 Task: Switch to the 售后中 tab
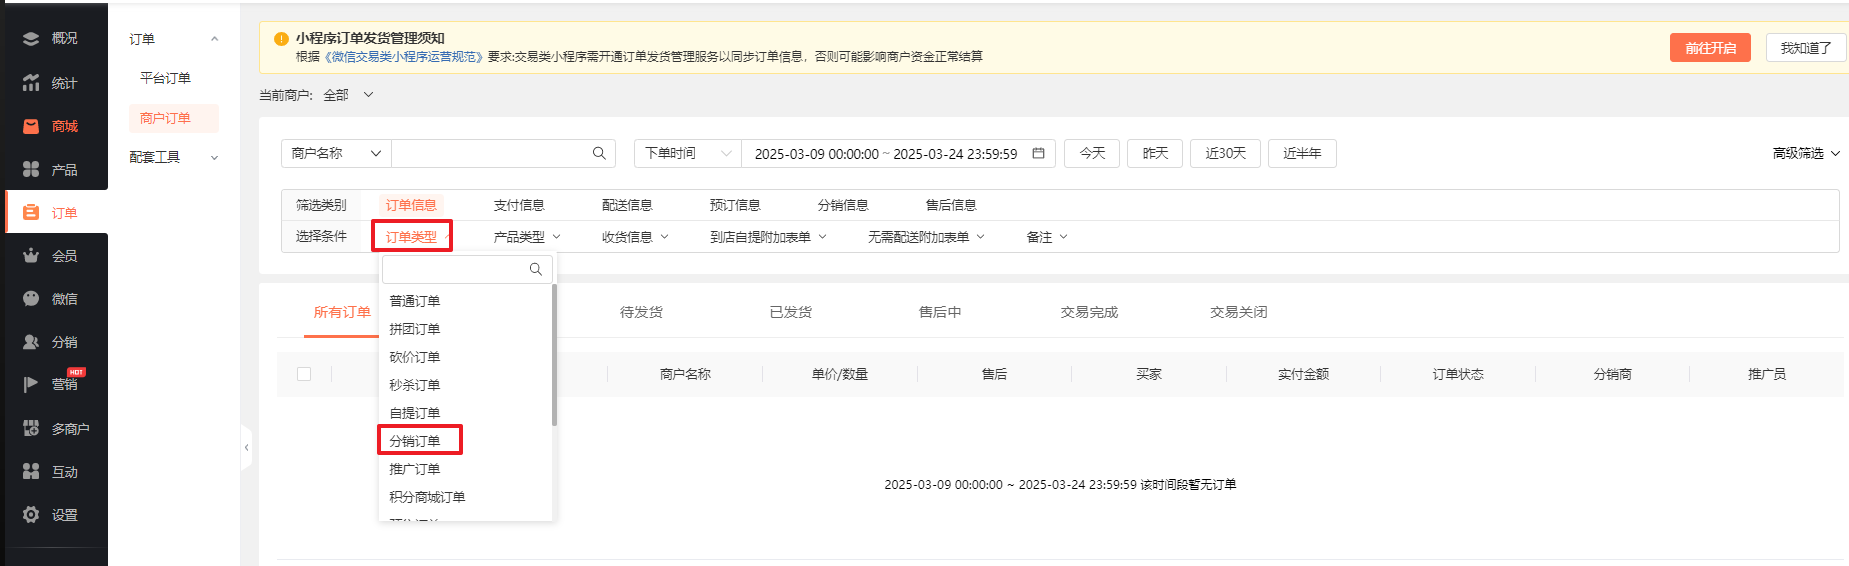tap(940, 312)
